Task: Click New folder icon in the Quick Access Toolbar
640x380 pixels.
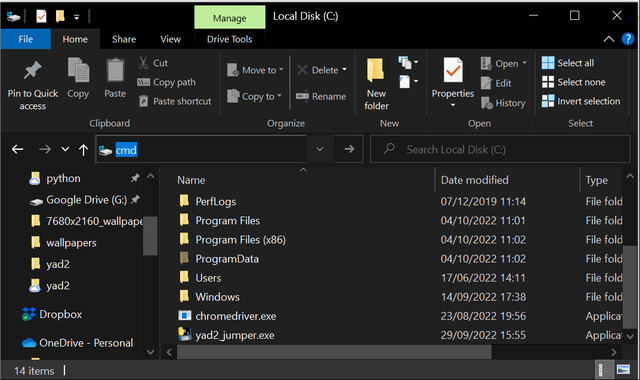Action: [60, 16]
